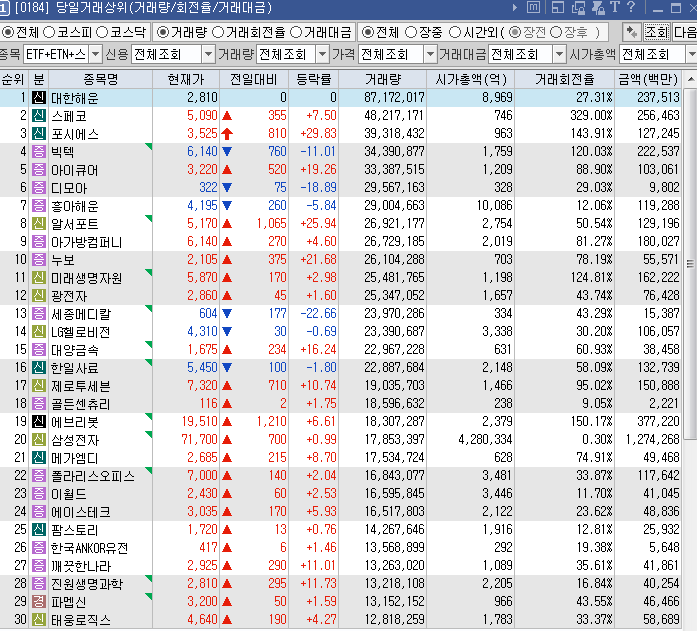Click the 다음 next button
This screenshot has width=697, height=631.
pos(685,32)
